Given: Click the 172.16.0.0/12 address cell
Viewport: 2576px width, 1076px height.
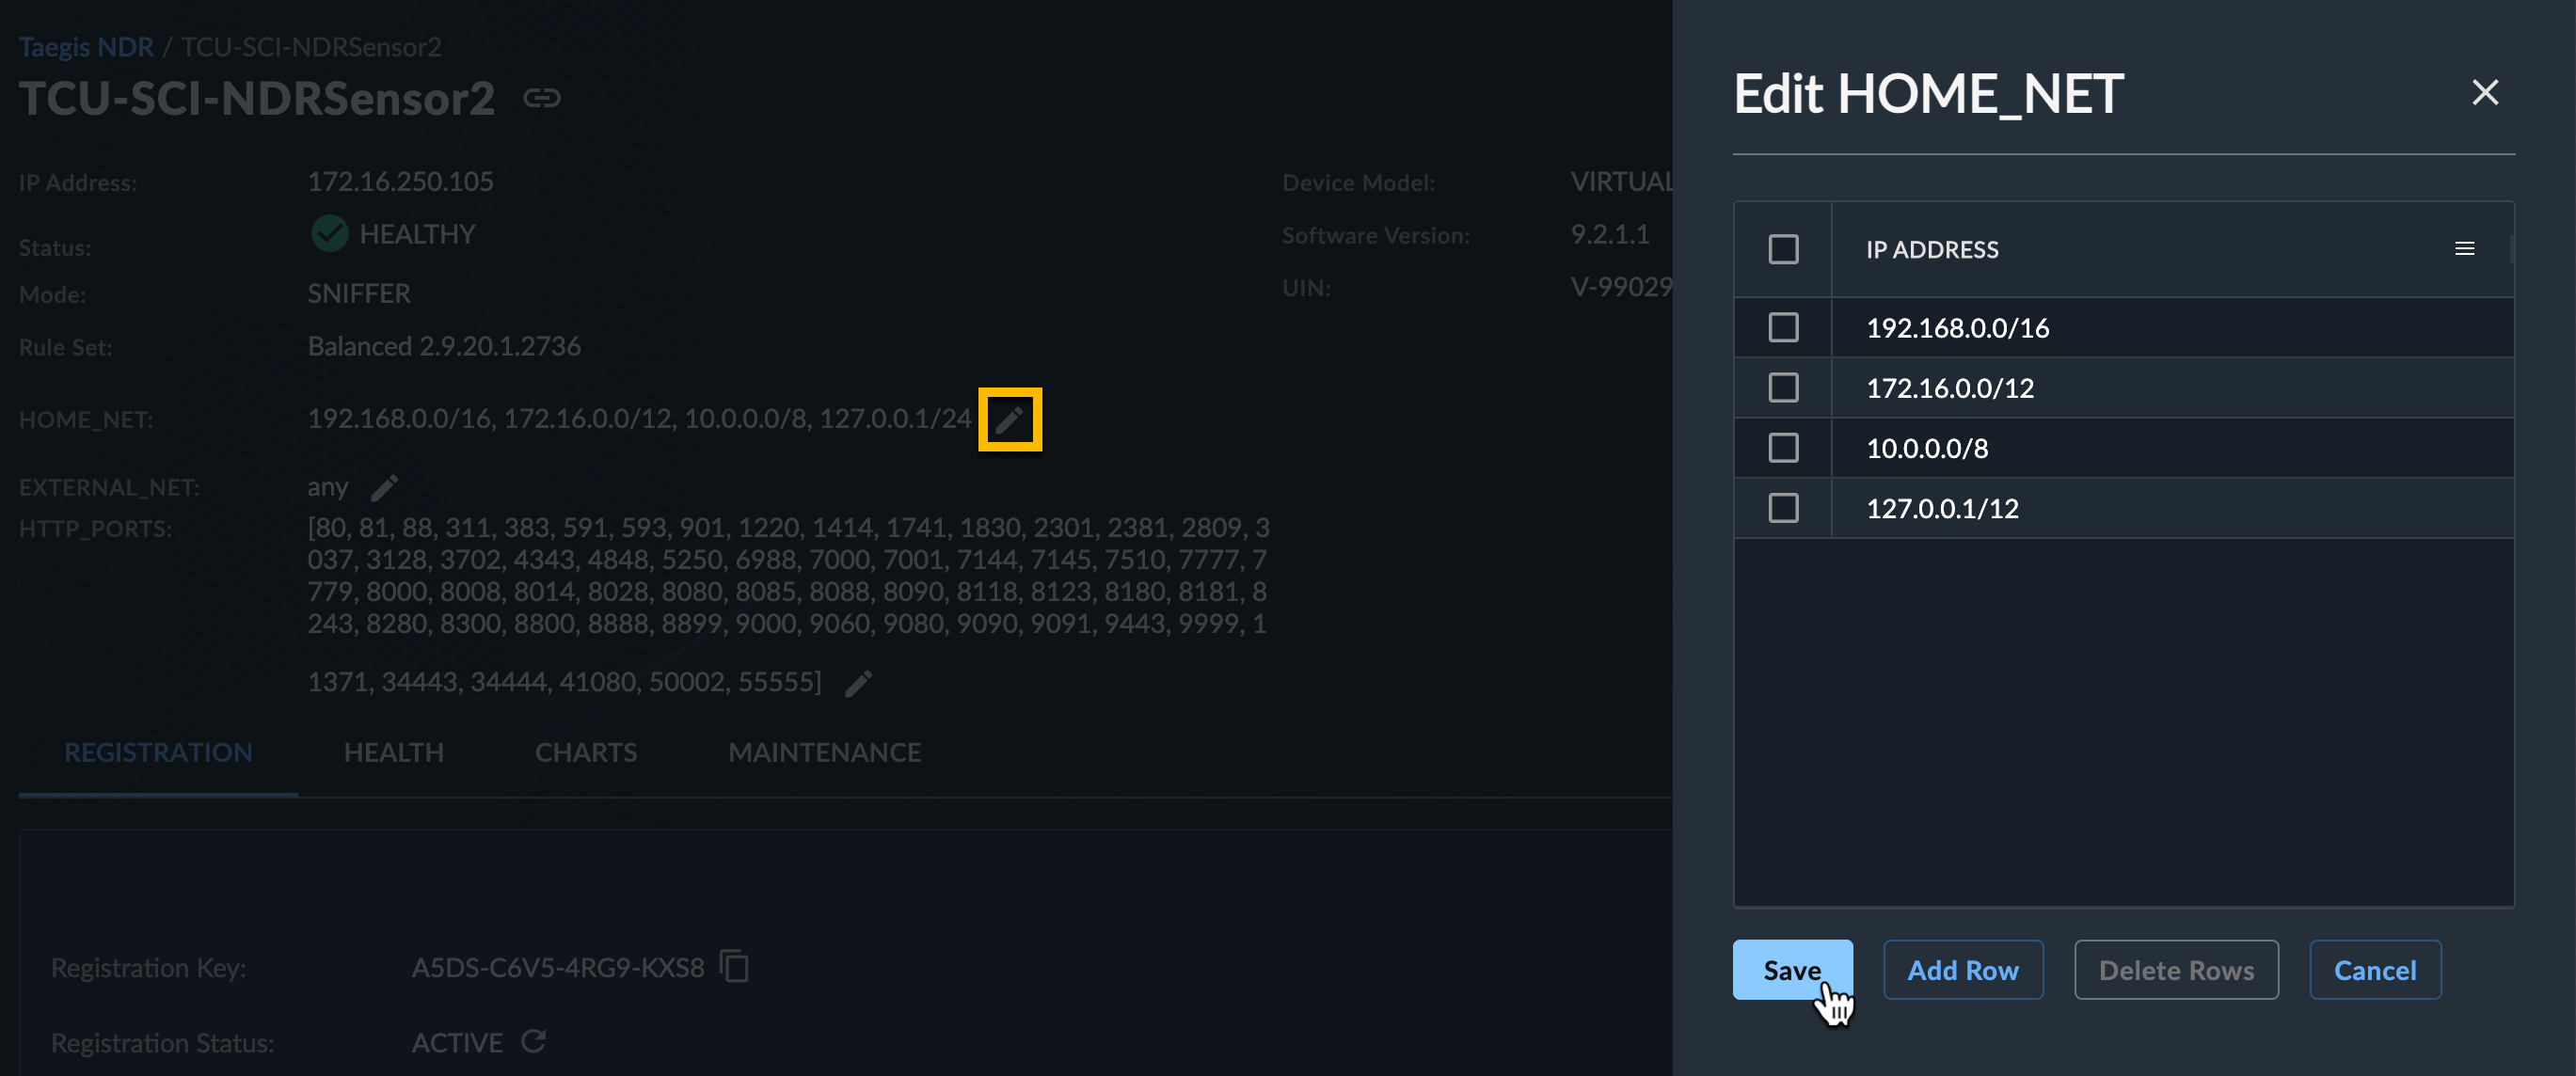Looking at the screenshot, I should pos(2172,388).
